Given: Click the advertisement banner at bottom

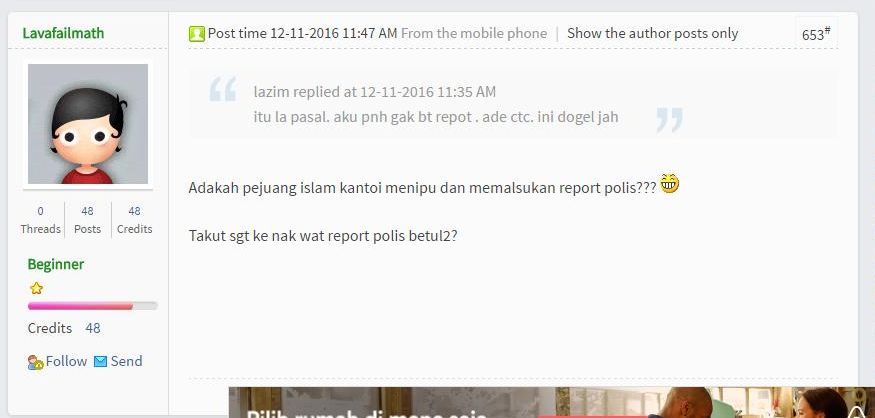Looking at the screenshot, I should click(551, 402).
